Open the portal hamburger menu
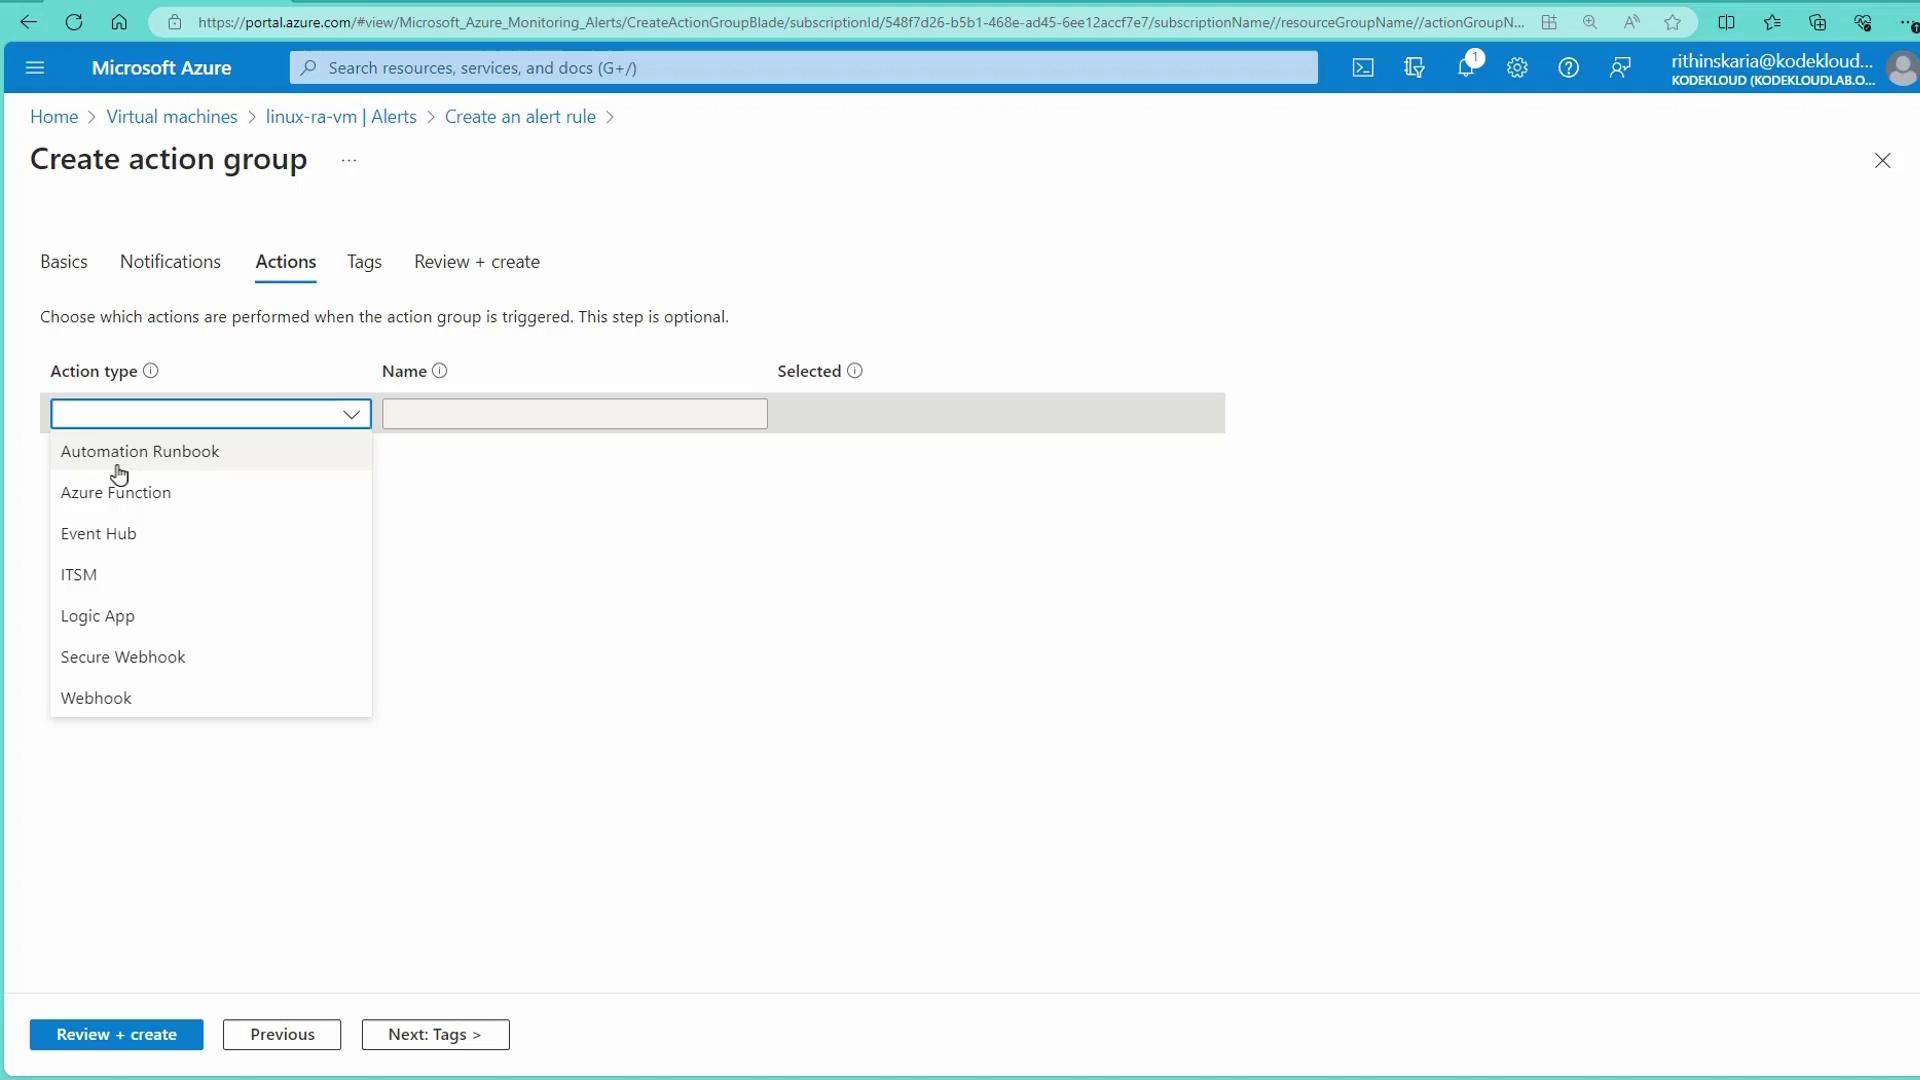 tap(35, 68)
